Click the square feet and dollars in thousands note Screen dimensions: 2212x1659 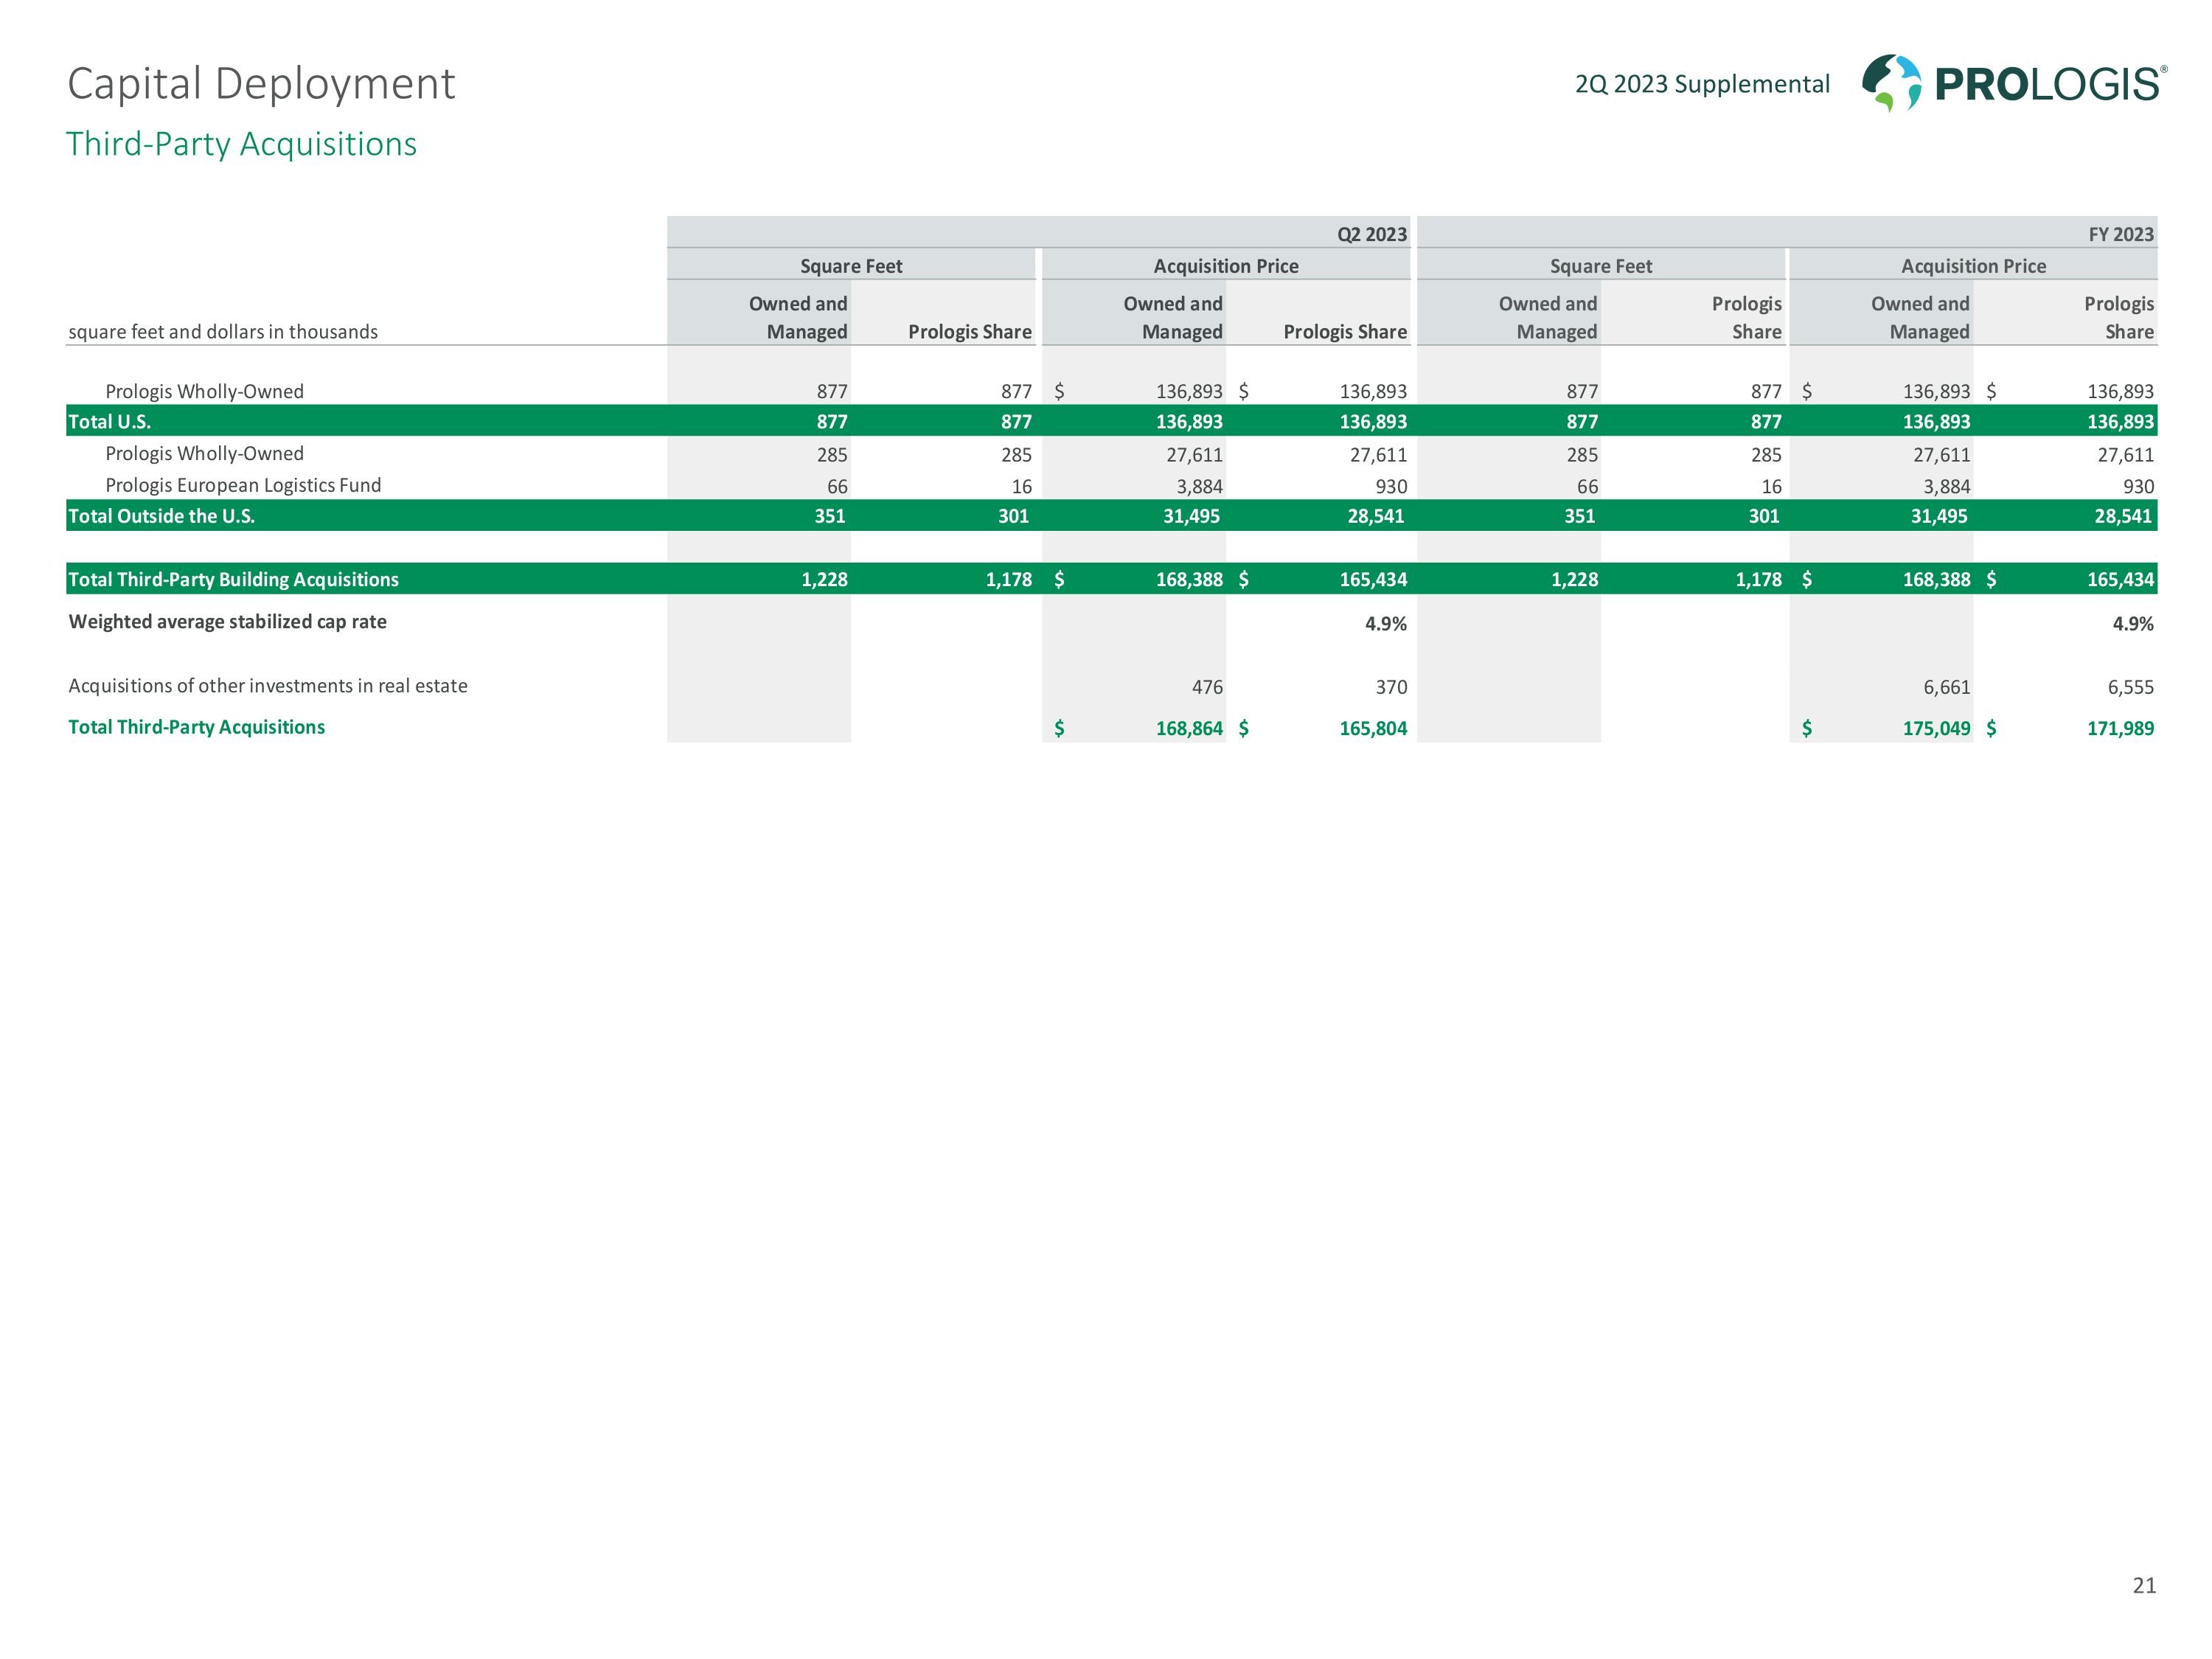click(223, 332)
